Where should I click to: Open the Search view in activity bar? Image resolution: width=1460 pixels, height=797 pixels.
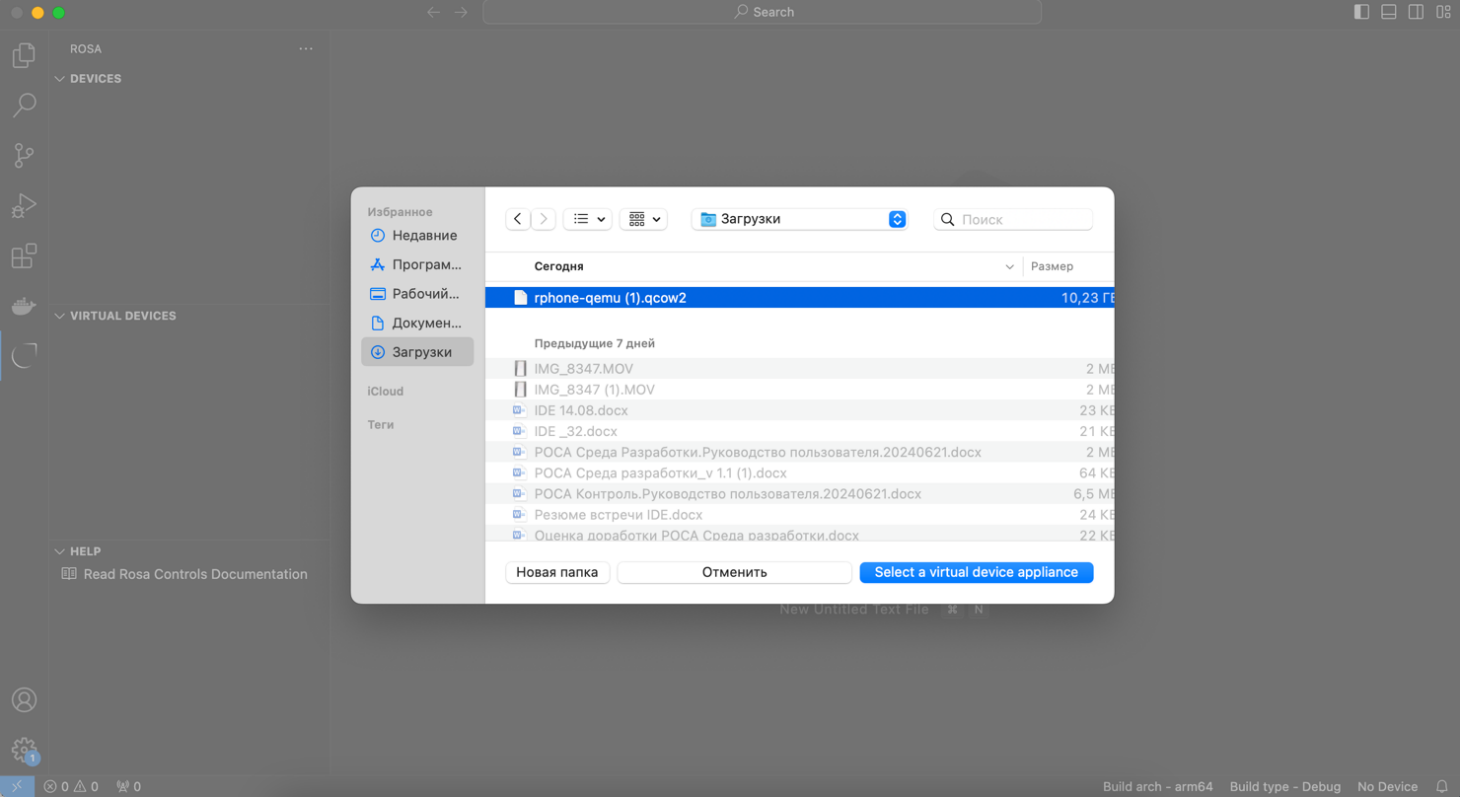[x=24, y=105]
